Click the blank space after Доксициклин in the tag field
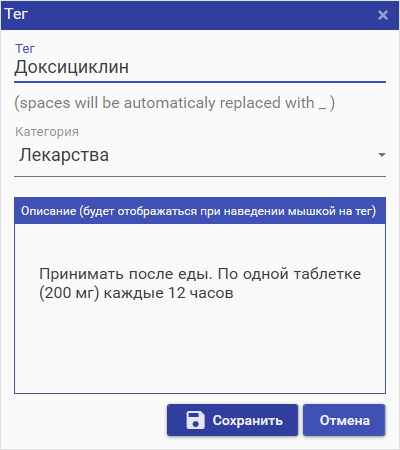This screenshot has height=450, width=400. tap(257, 67)
